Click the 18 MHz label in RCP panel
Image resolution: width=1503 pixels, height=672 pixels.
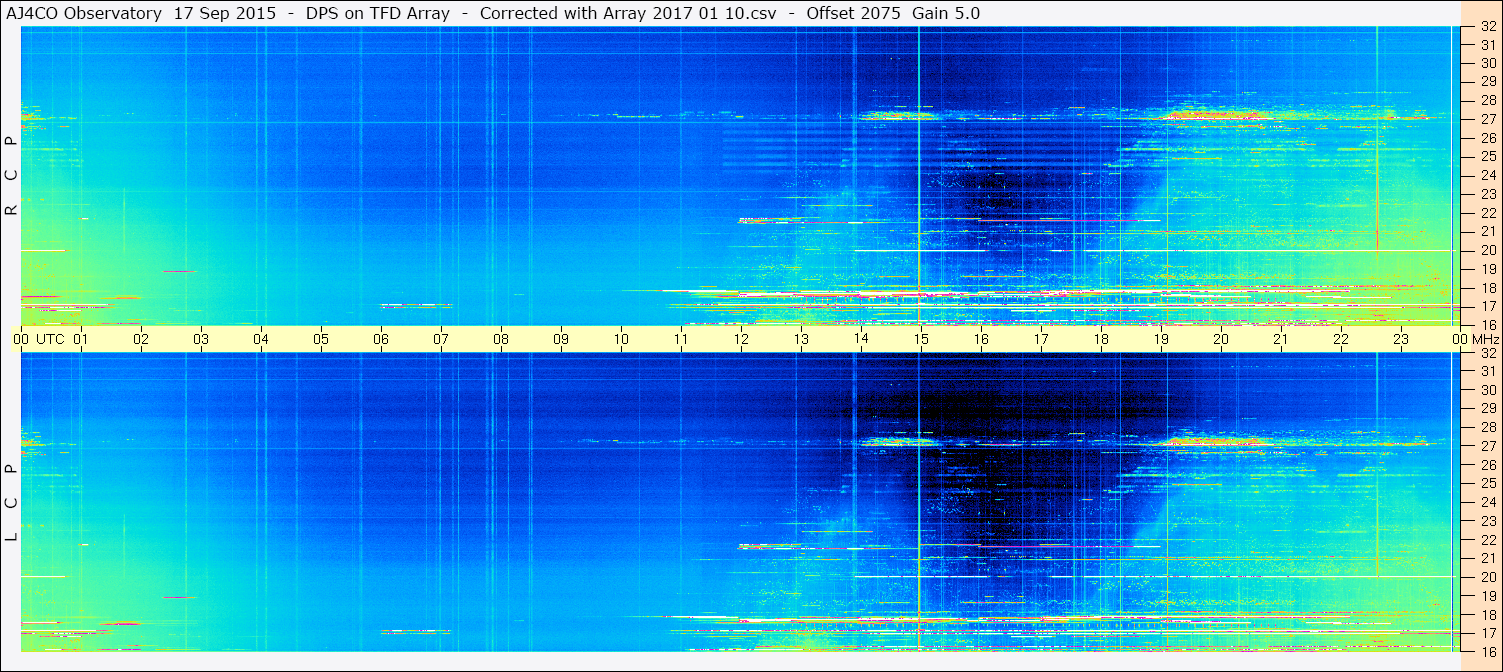pos(1488,287)
